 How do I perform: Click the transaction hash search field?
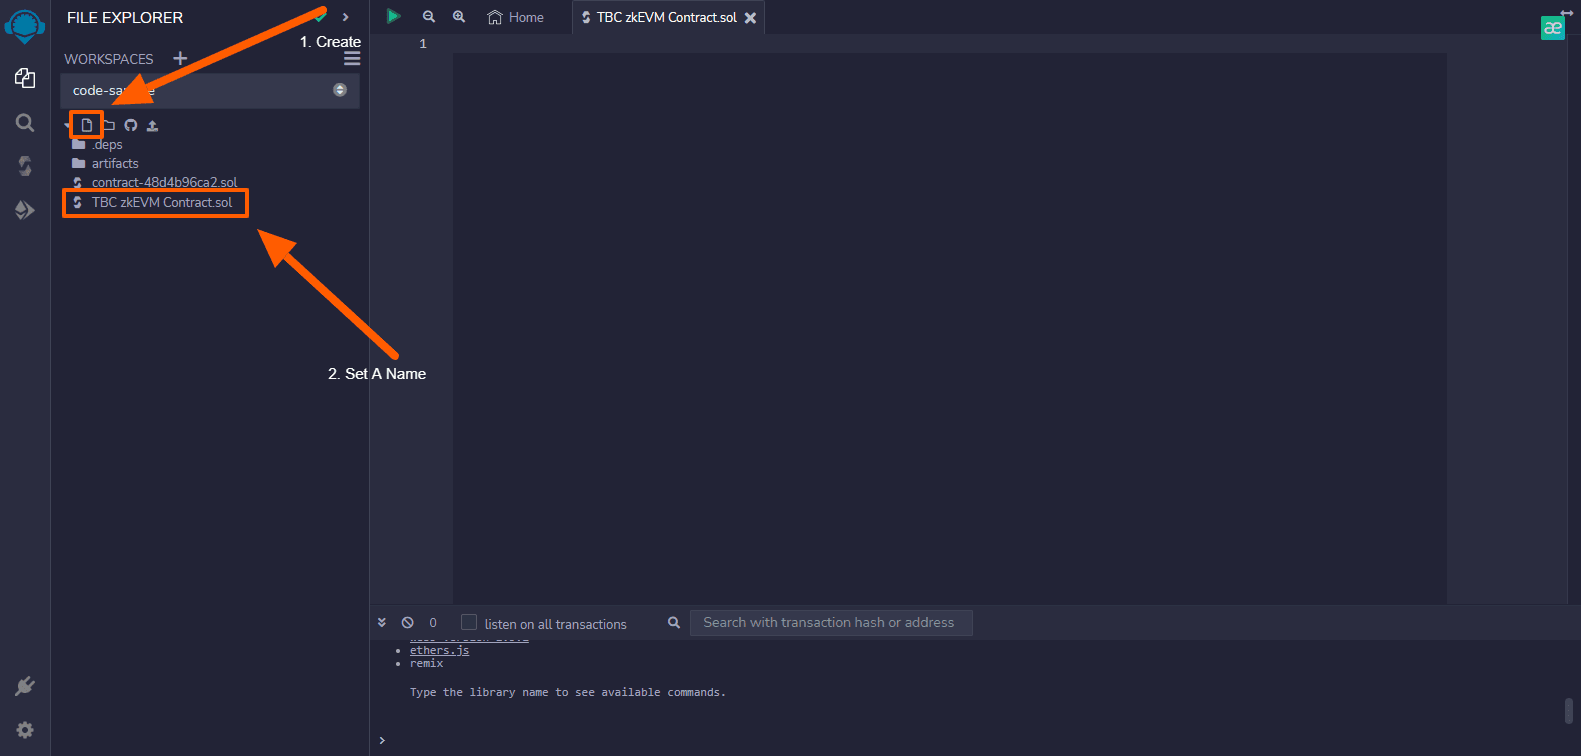point(831,622)
